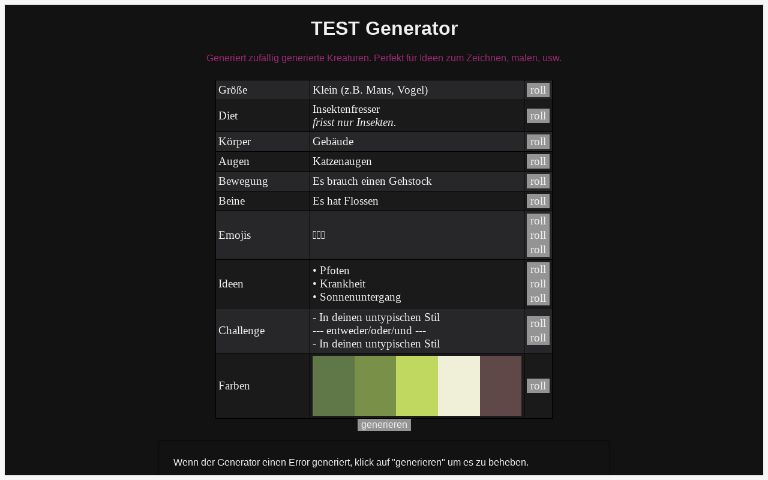This screenshot has width=768, height=480.
Task: Roll a new Farben palette
Action: coord(538,386)
